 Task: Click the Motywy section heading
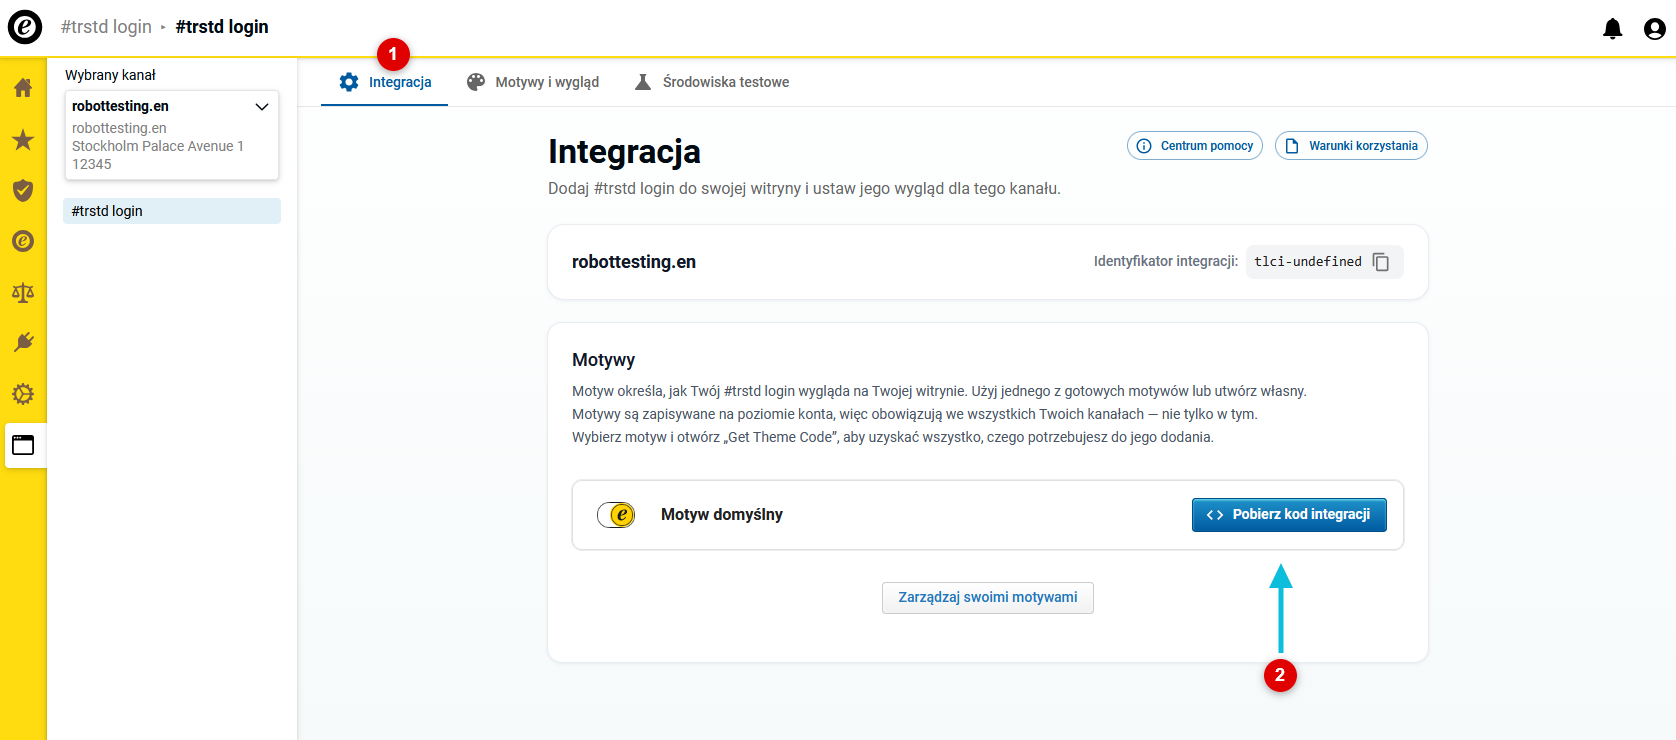pos(603,360)
